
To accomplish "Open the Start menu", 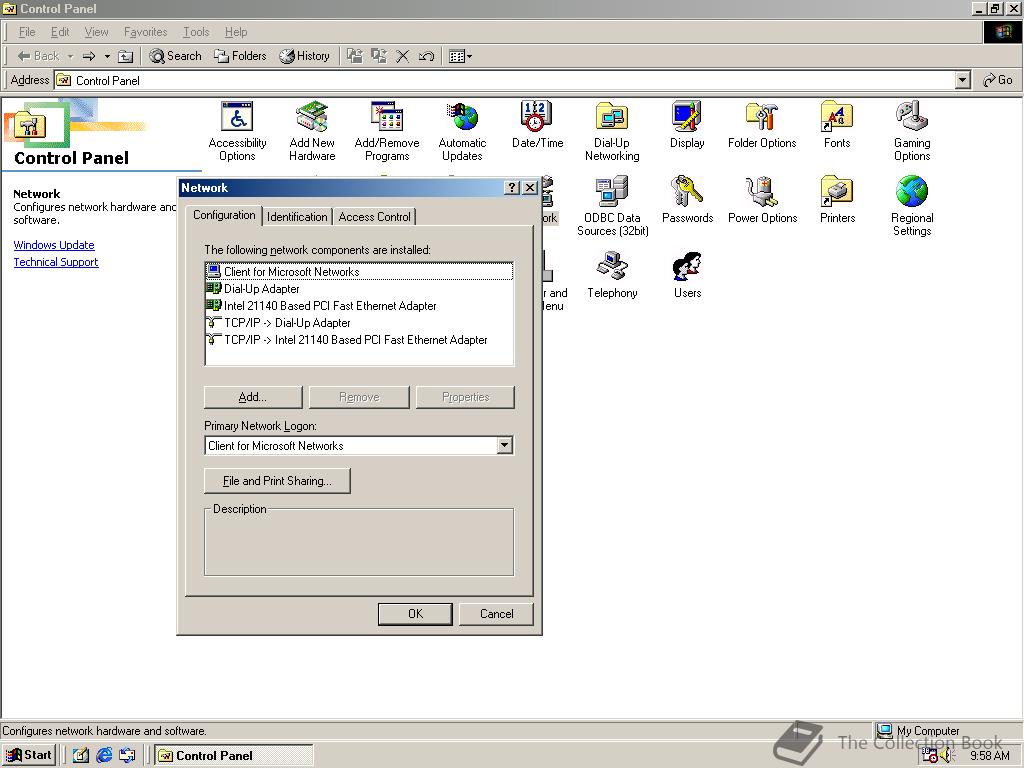I will tap(29, 755).
